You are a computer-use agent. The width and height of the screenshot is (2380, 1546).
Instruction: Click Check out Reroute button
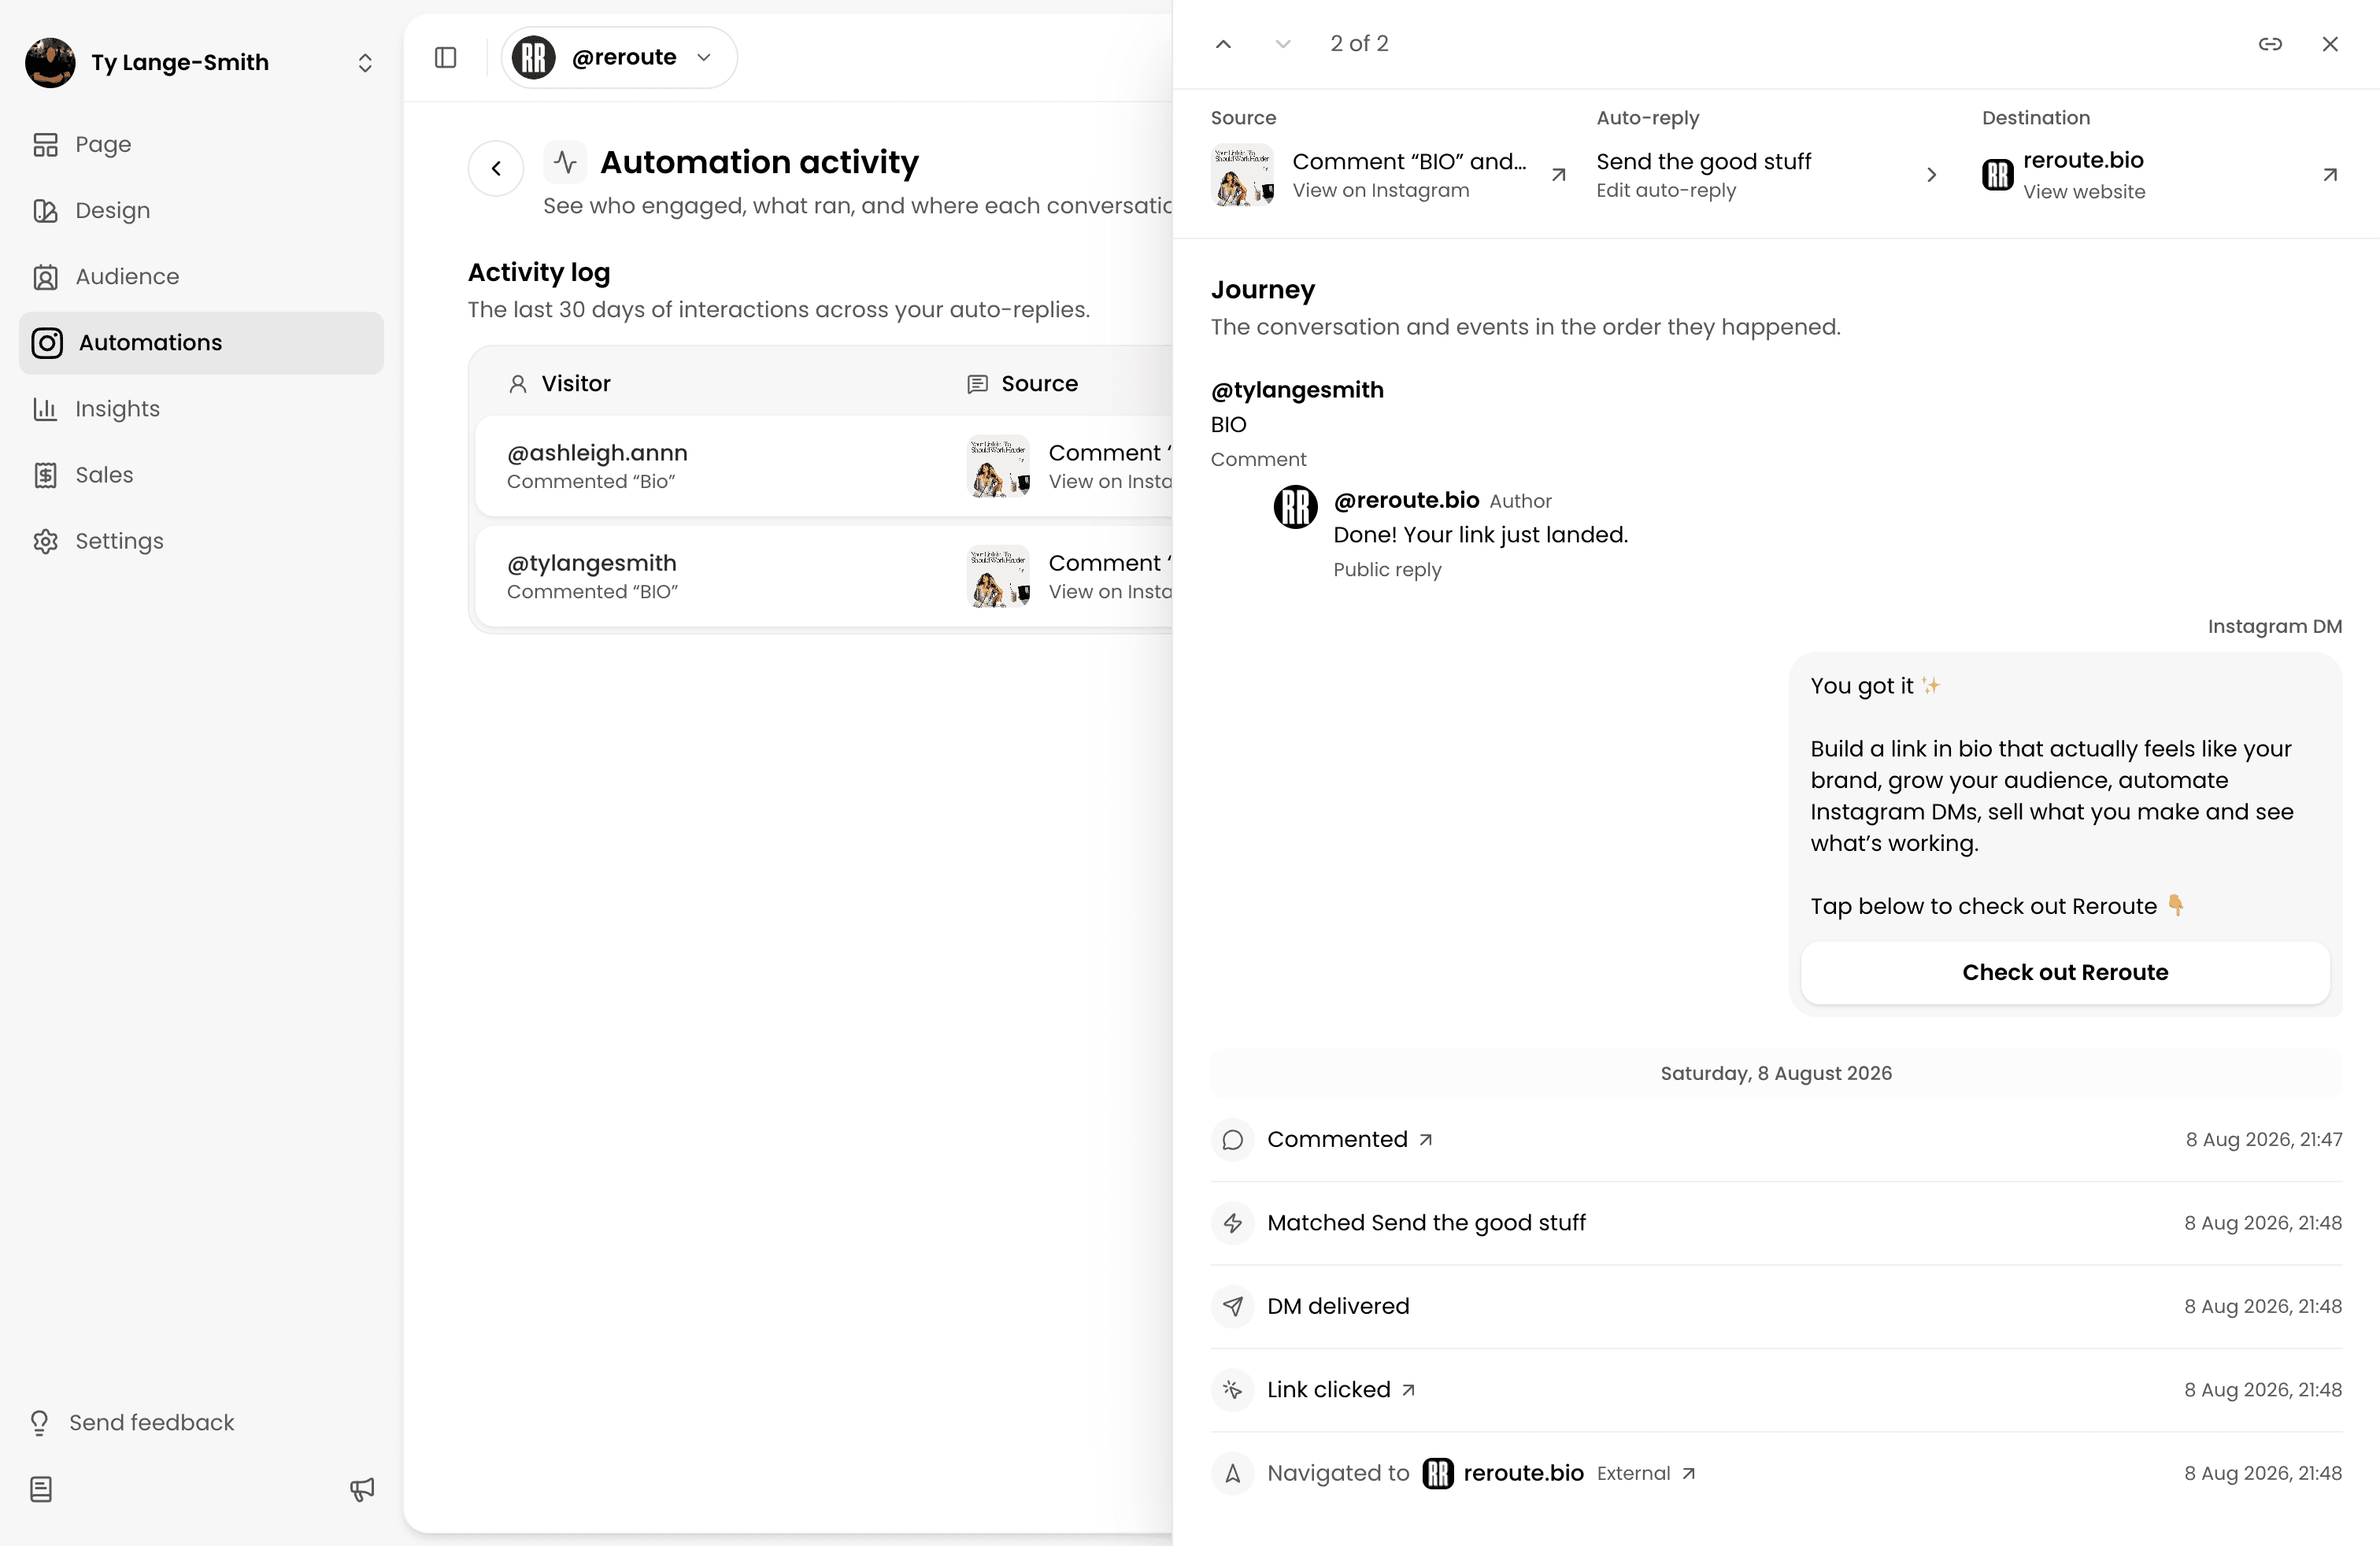(x=2065, y=972)
